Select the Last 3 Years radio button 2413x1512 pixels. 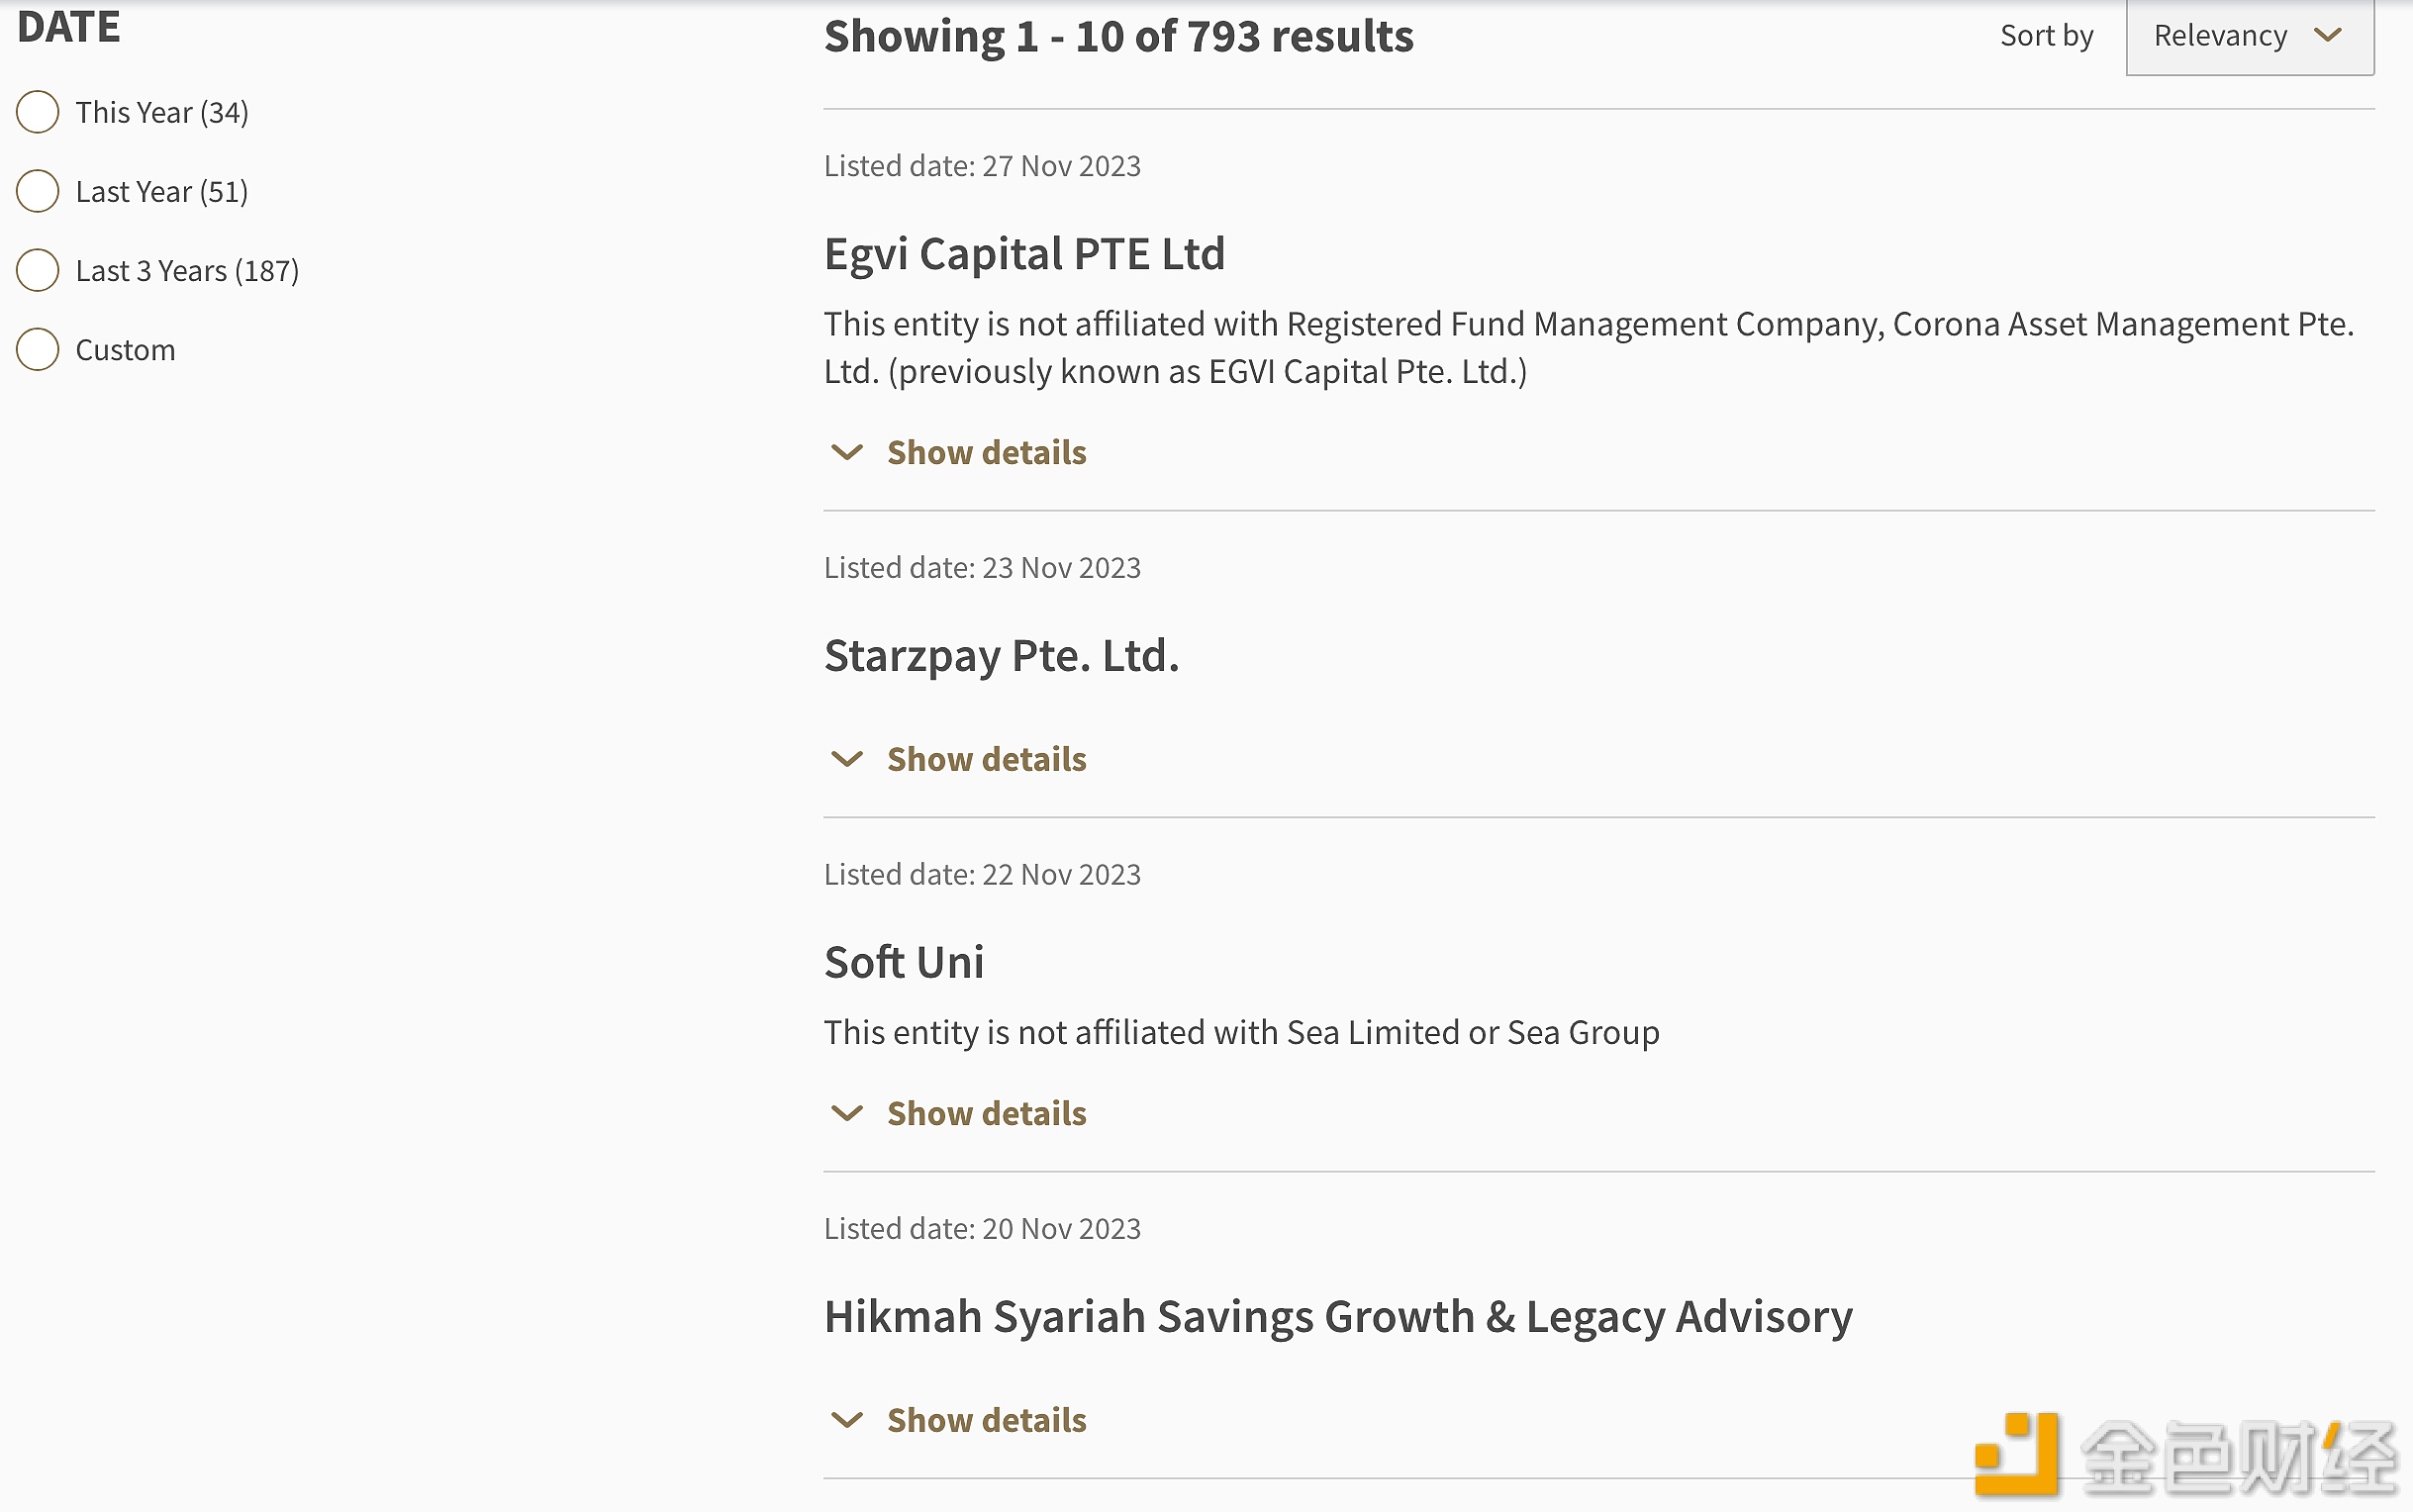point(39,270)
